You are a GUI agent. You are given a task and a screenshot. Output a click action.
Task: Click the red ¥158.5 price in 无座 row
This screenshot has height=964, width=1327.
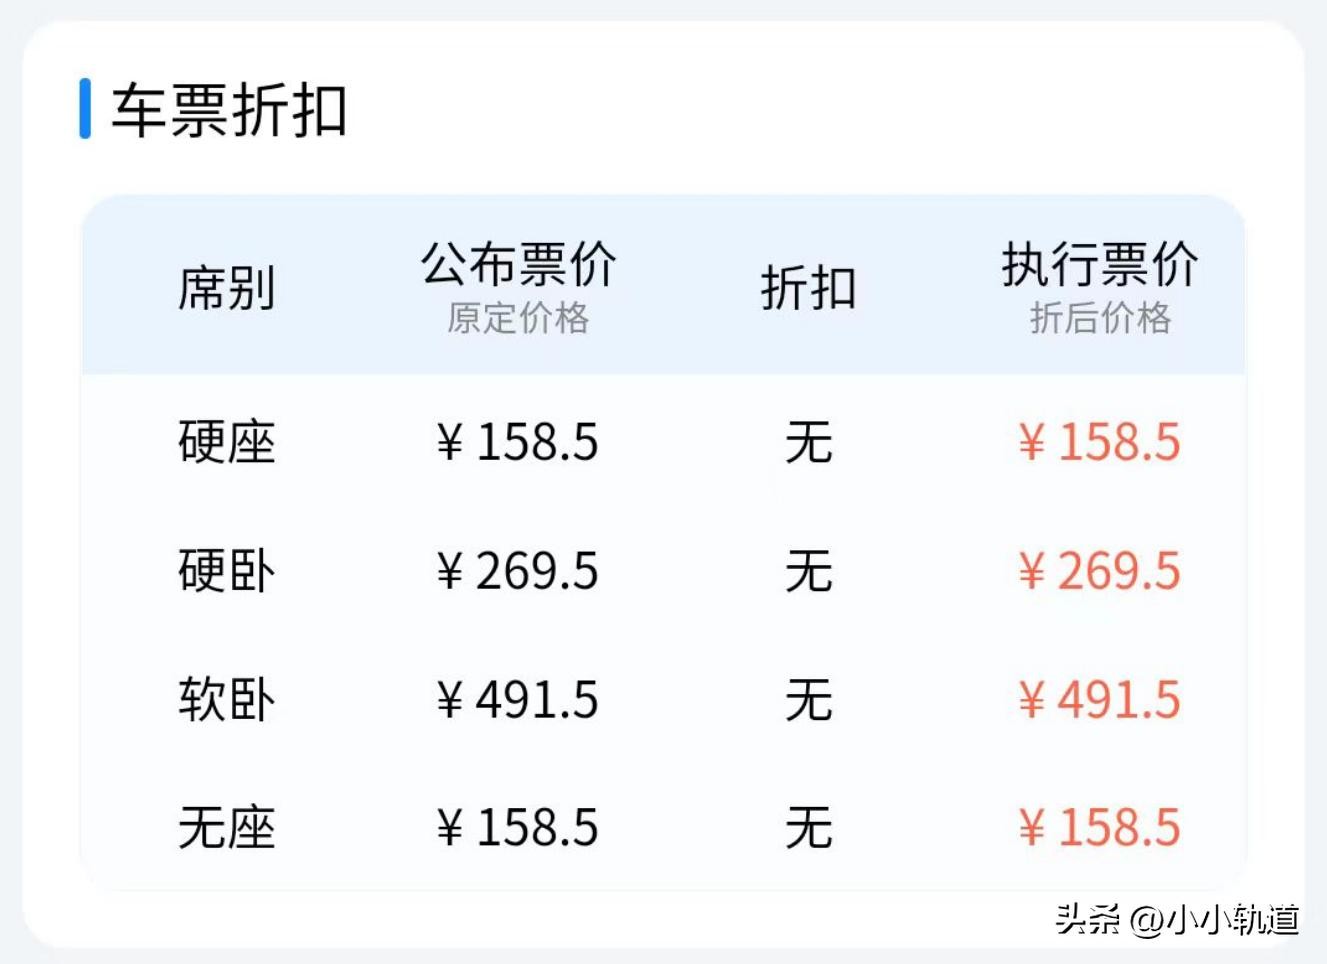tap(1100, 828)
